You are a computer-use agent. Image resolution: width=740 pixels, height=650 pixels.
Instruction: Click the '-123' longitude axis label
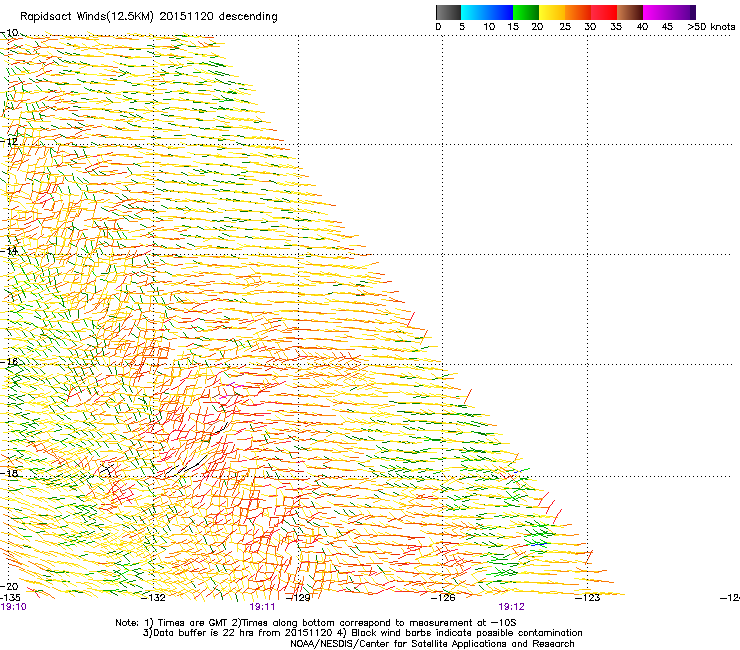(x=588, y=598)
